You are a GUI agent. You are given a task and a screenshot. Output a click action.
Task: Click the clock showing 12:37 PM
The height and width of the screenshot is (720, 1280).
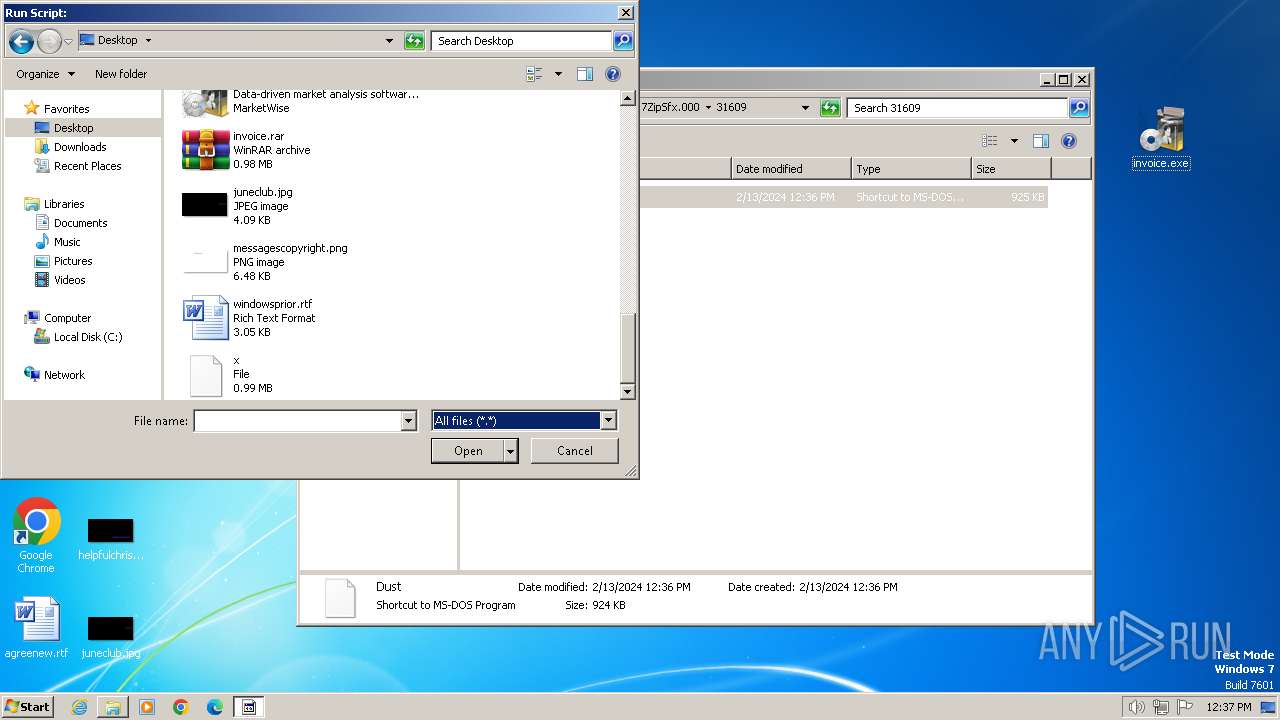(x=1229, y=707)
